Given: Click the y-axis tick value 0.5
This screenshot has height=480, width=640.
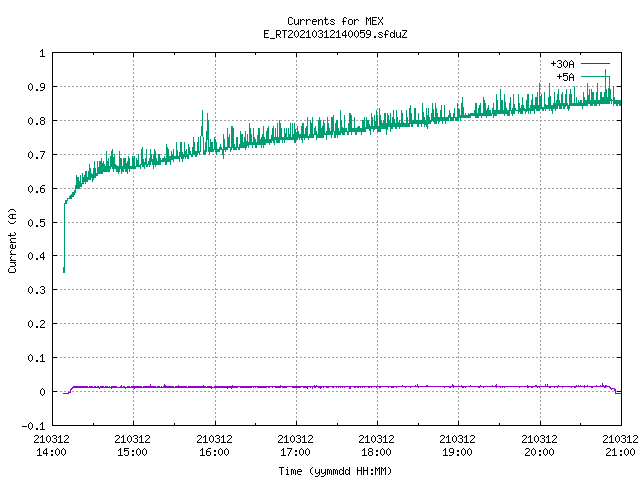Looking at the screenshot, I should pos(36,223).
